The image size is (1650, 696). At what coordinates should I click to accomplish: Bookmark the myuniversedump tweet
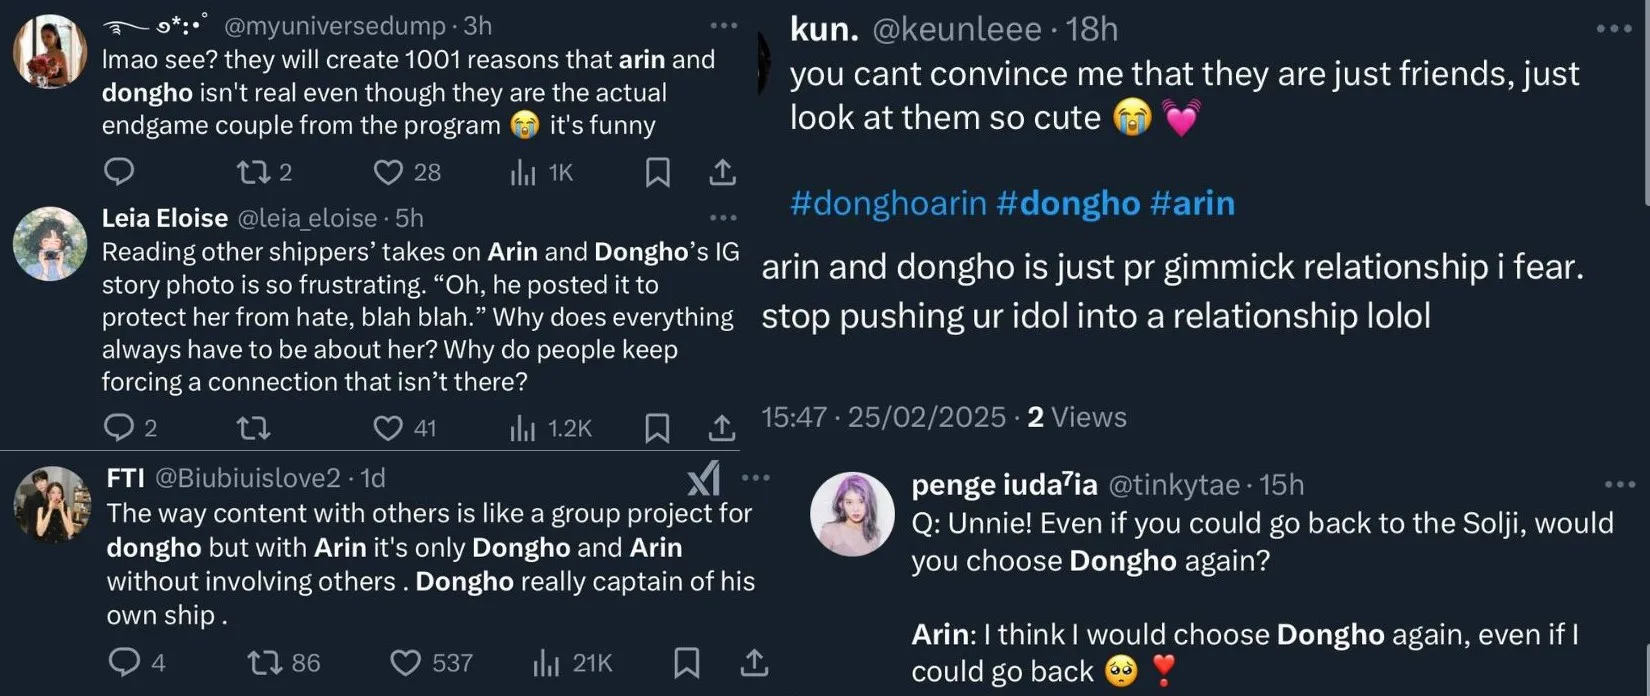(657, 172)
